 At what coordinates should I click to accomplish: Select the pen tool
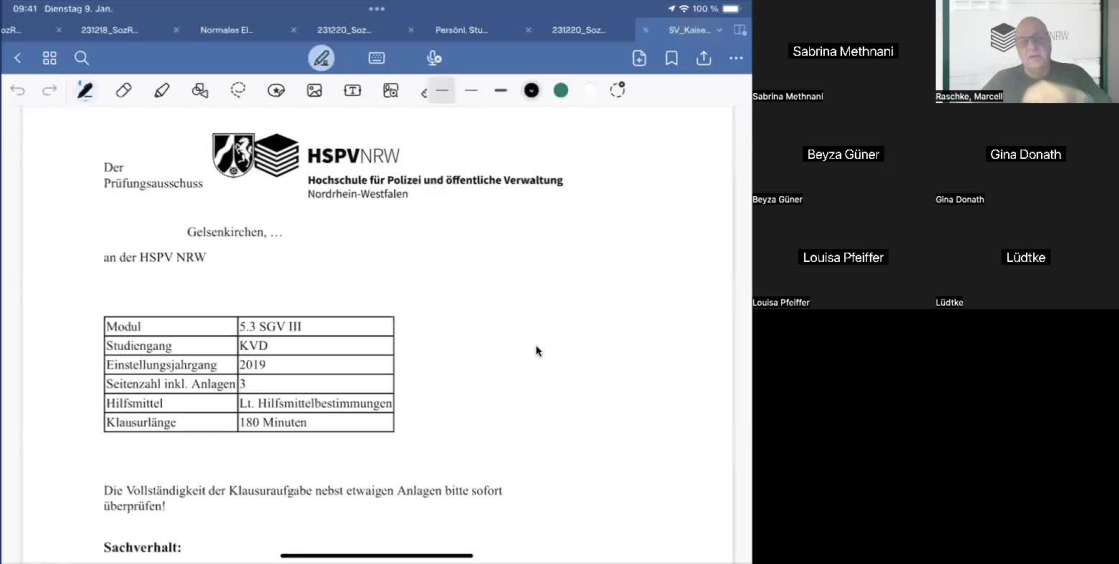pyautogui.click(x=85, y=91)
